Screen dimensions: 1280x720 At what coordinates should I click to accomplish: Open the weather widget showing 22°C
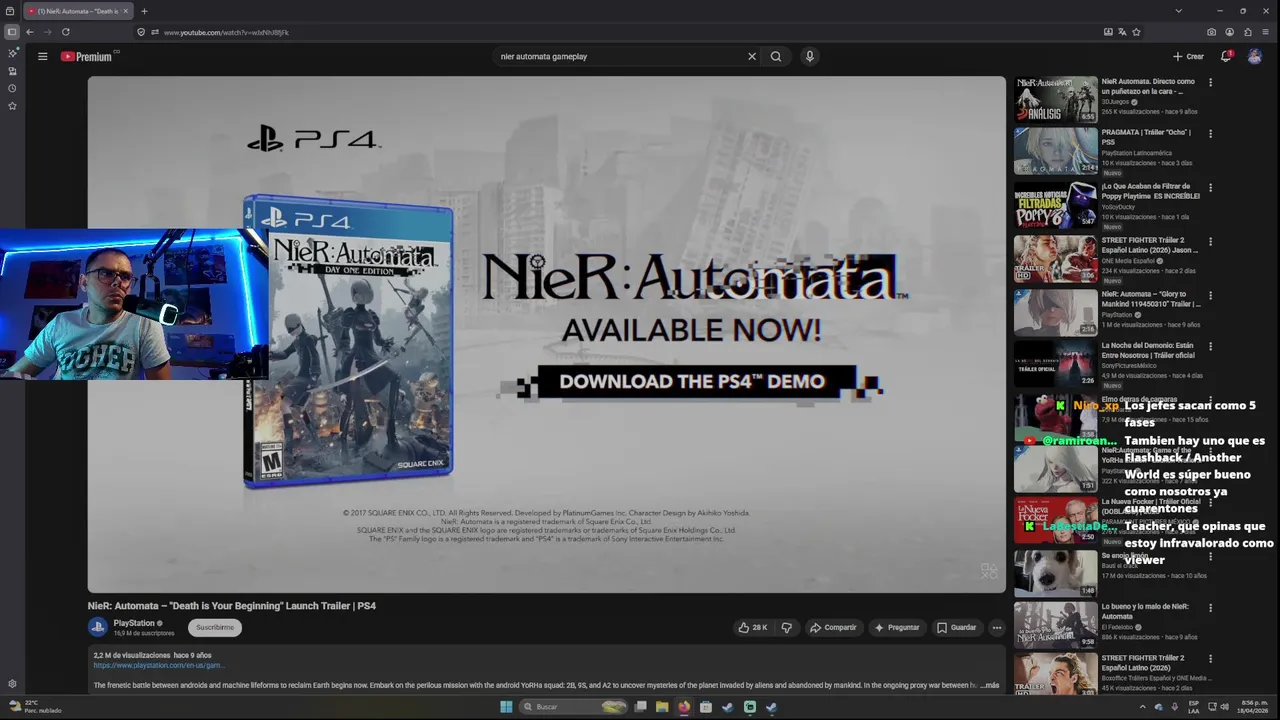point(34,707)
